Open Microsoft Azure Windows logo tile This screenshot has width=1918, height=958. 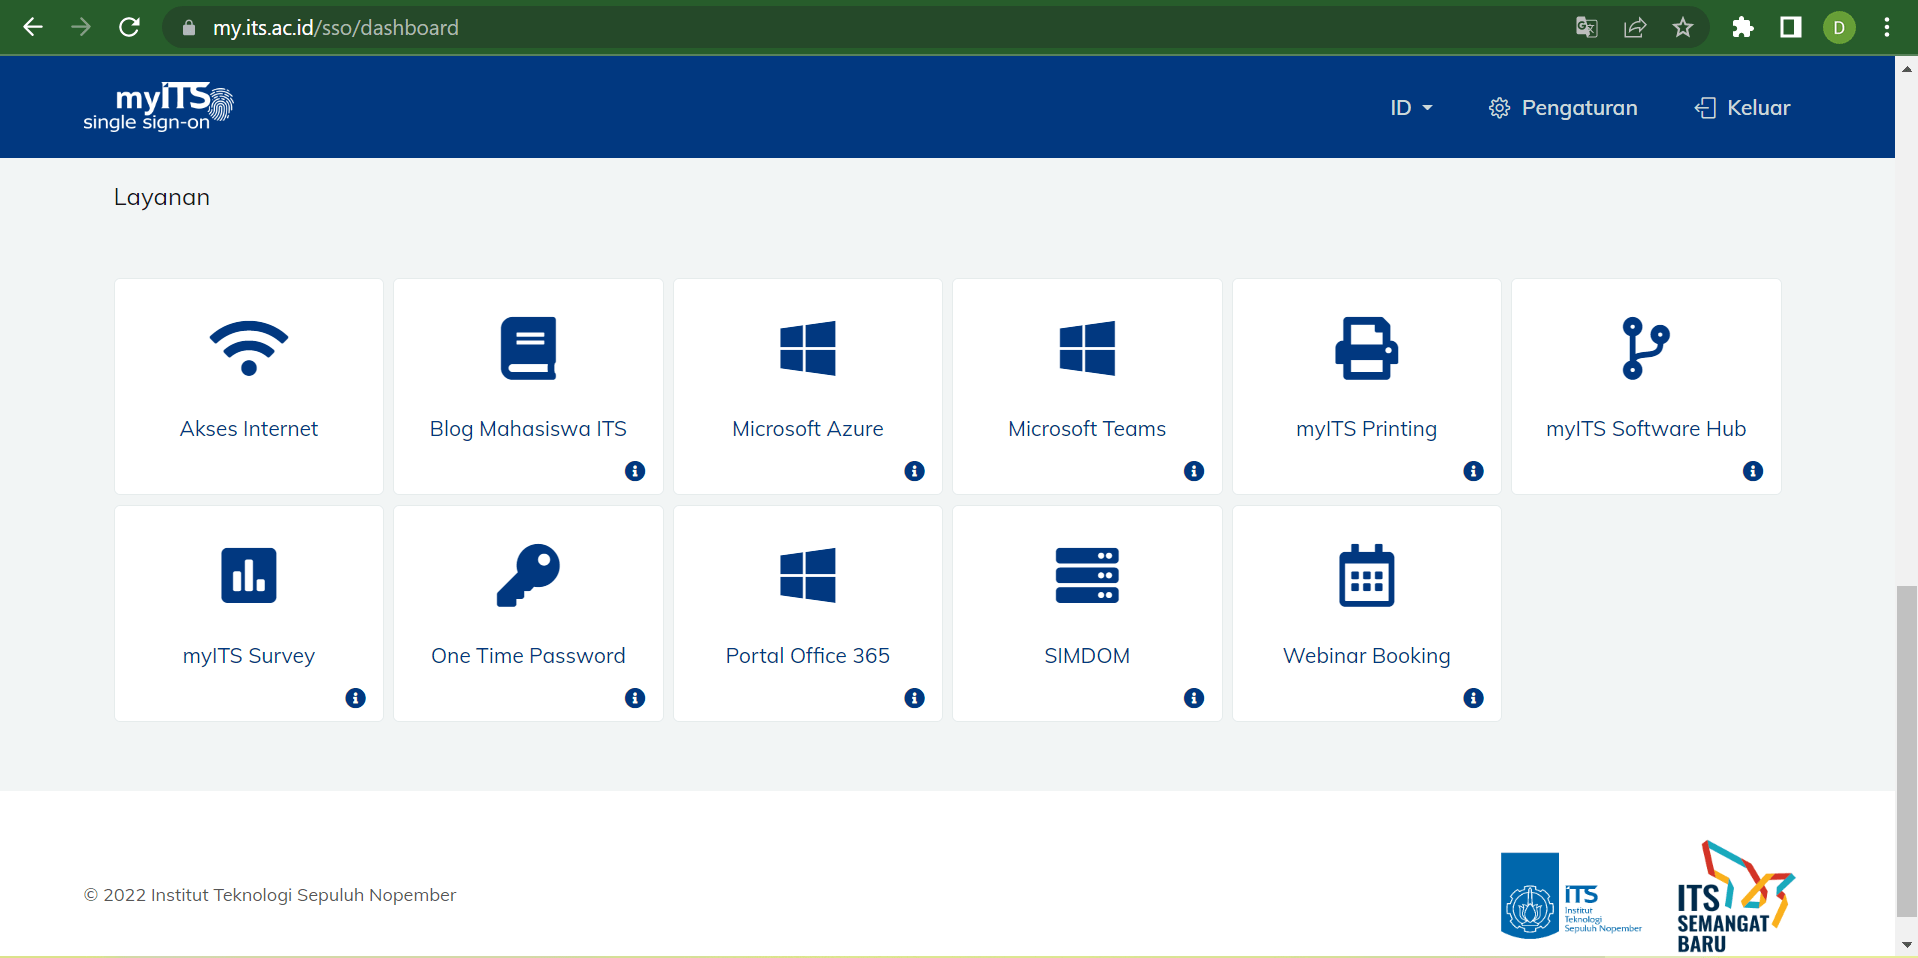point(807,348)
